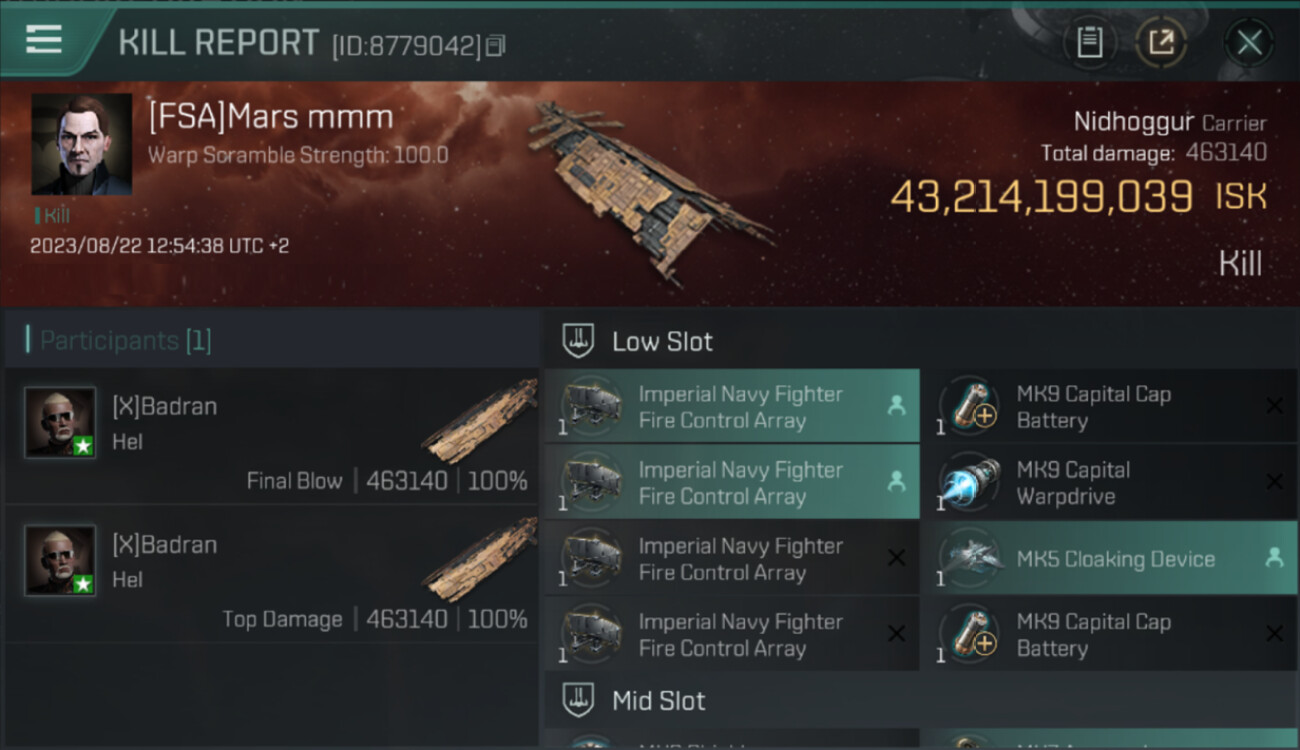This screenshot has width=1300, height=750.
Task: Select MK5 Cloaking Device item
Action: (x=1115, y=559)
